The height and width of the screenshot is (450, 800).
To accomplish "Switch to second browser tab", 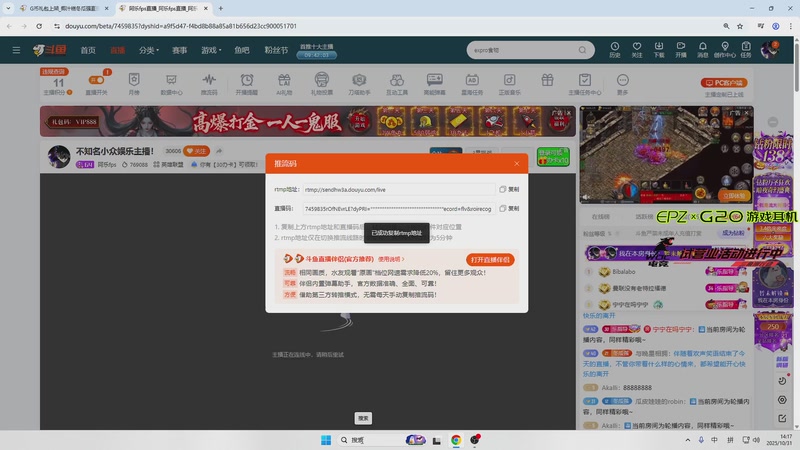I will pos(163,8).
